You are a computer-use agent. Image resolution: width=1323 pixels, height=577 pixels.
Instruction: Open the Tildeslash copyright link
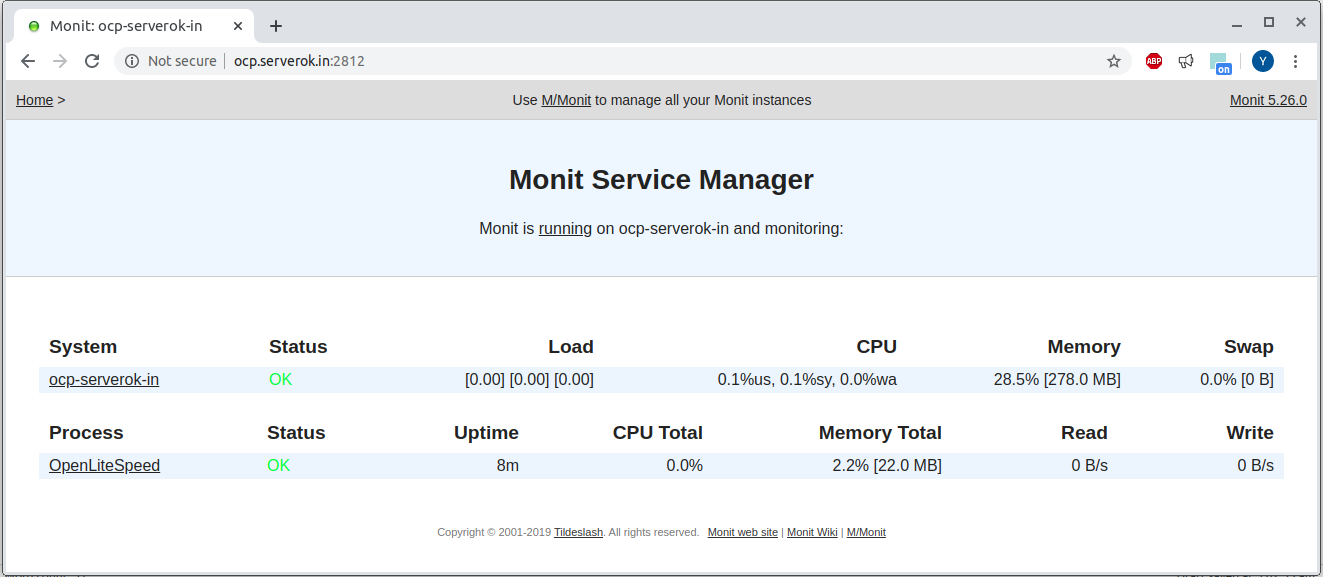578,532
